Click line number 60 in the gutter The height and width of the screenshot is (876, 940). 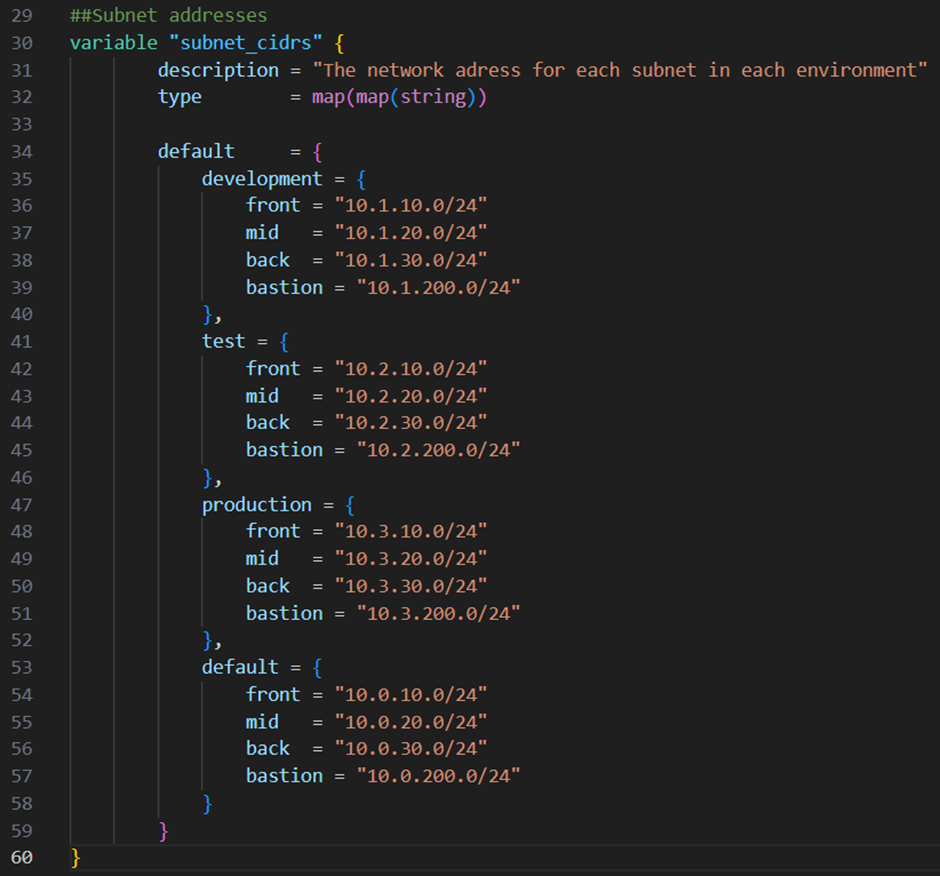[22, 857]
